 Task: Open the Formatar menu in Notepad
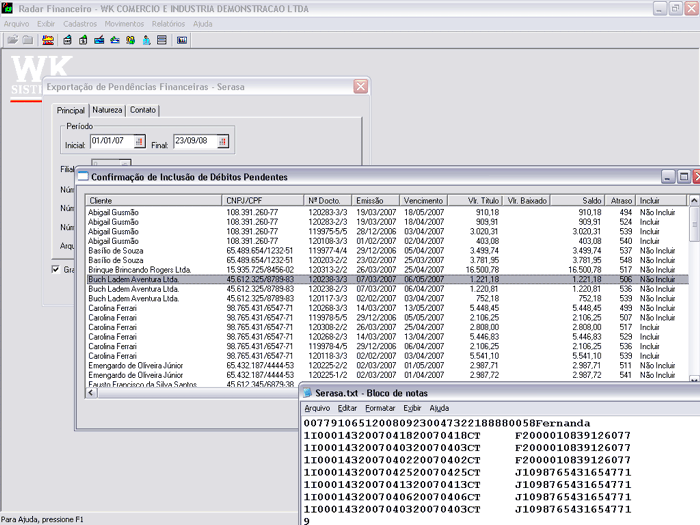[x=380, y=408]
